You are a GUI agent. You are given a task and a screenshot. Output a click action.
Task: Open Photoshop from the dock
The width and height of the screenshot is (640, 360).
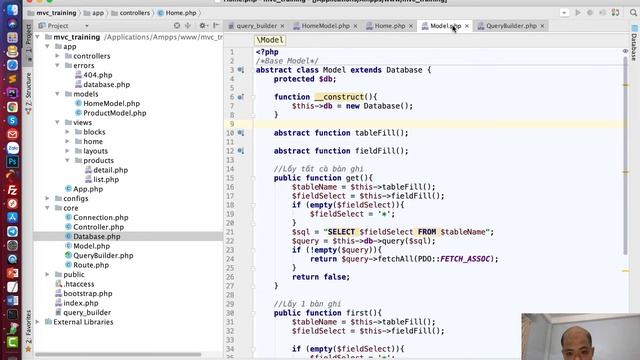click(x=12, y=162)
